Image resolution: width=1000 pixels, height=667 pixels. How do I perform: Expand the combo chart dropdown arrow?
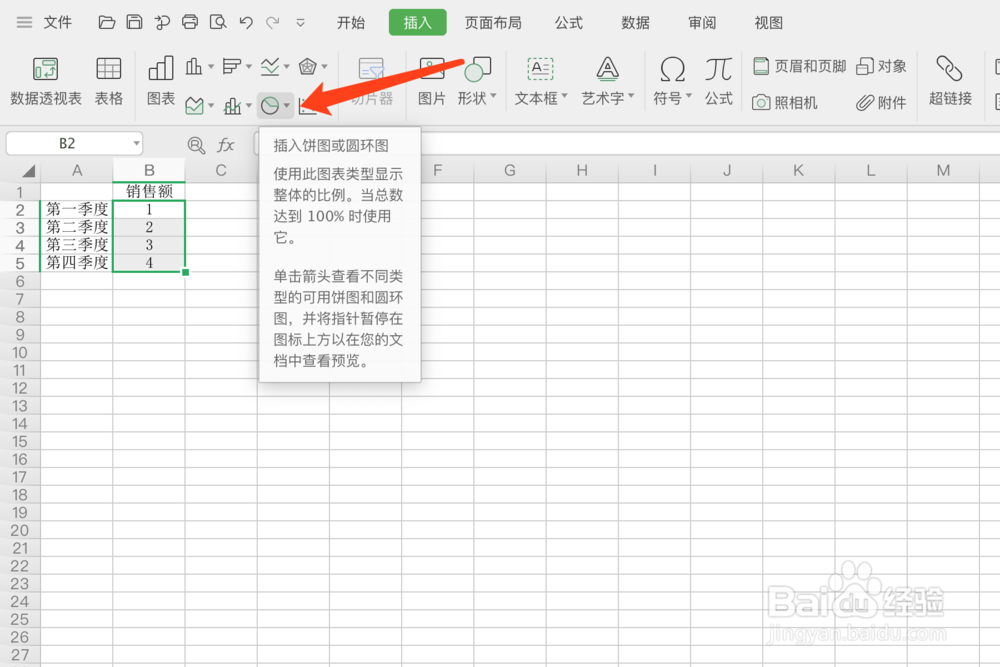(x=249, y=105)
